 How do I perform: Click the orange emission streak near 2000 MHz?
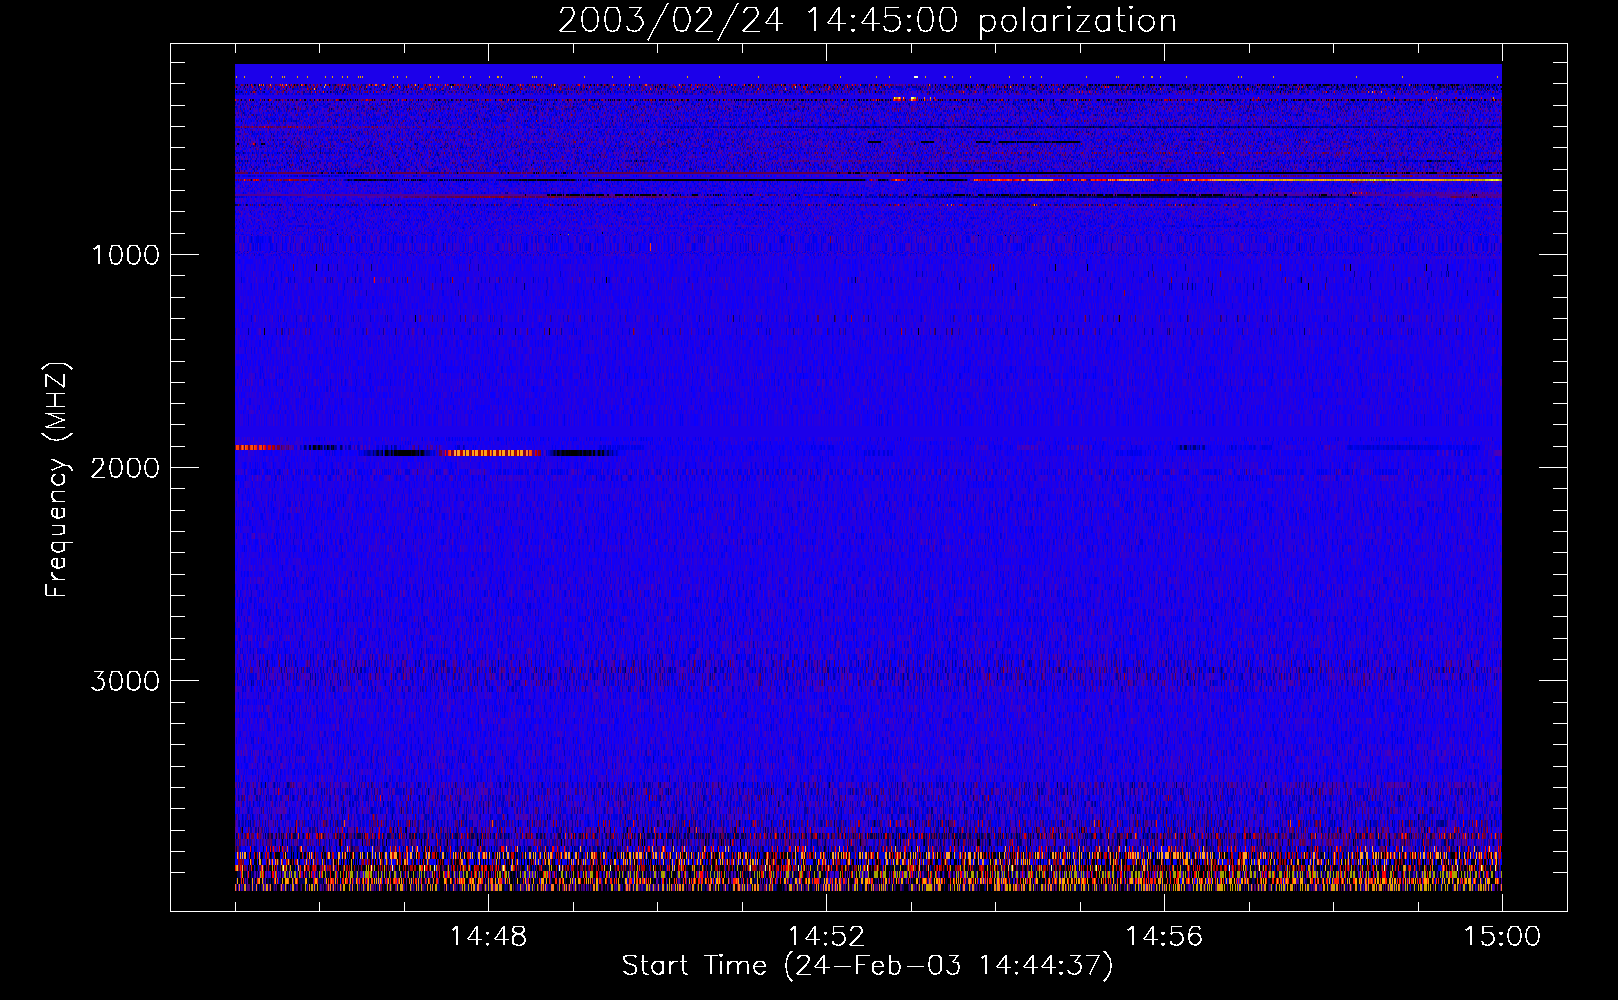(x=494, y=453)
